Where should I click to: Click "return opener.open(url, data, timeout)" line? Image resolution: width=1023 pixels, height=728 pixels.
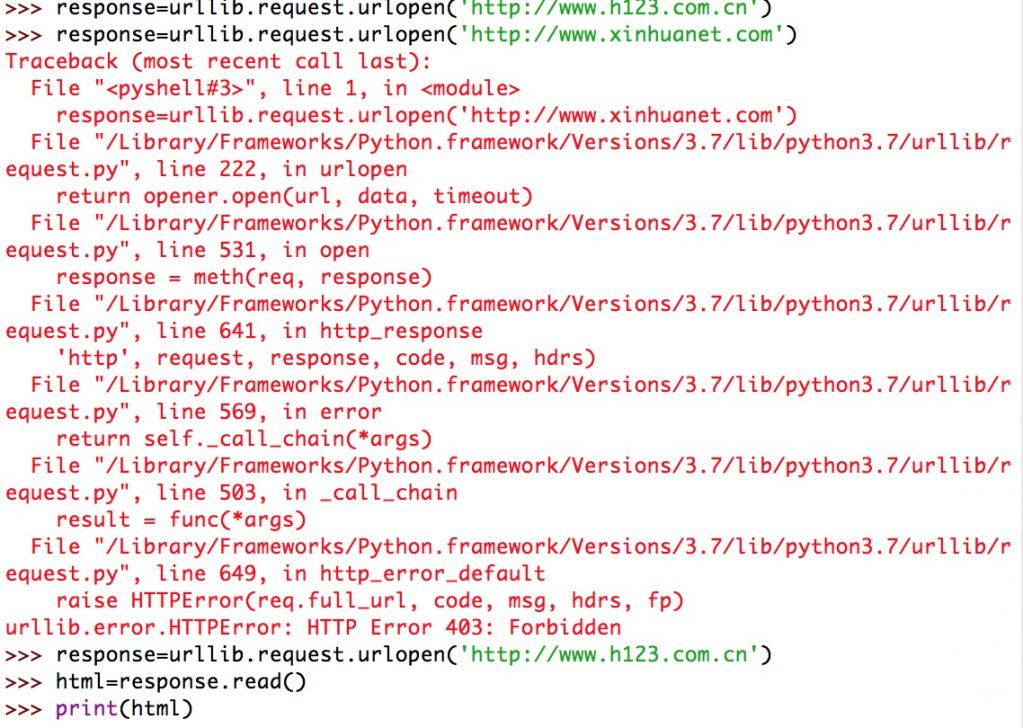coord(294,196)
